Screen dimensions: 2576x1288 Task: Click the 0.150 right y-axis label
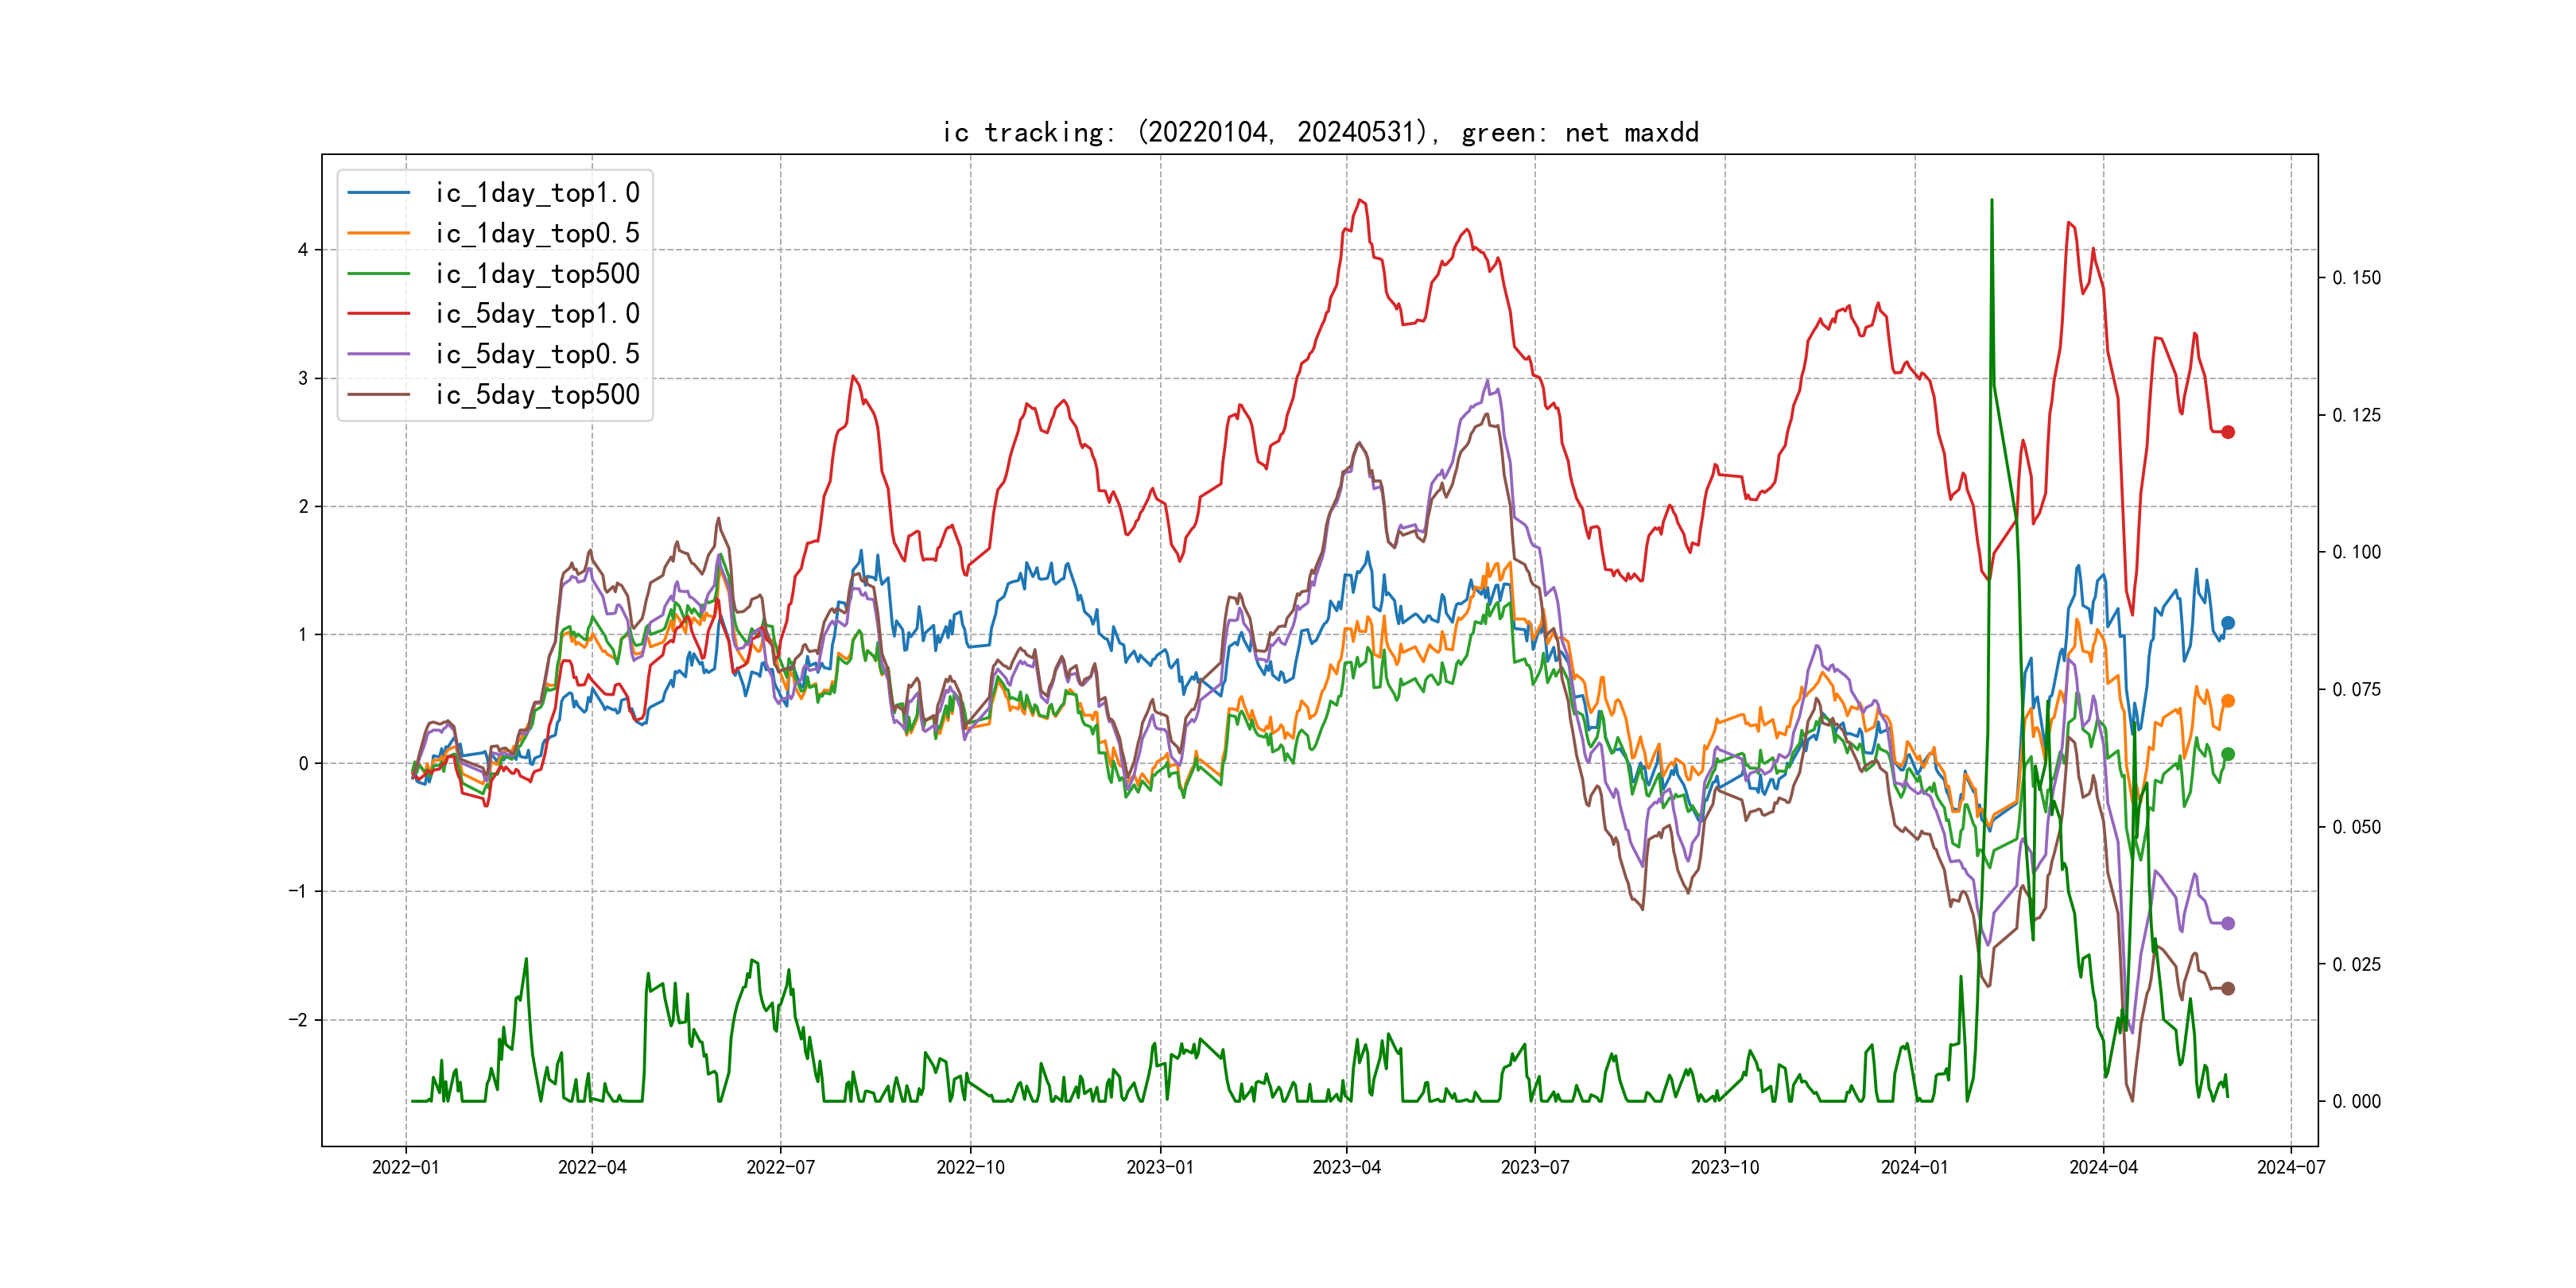tap(2356, 278)
